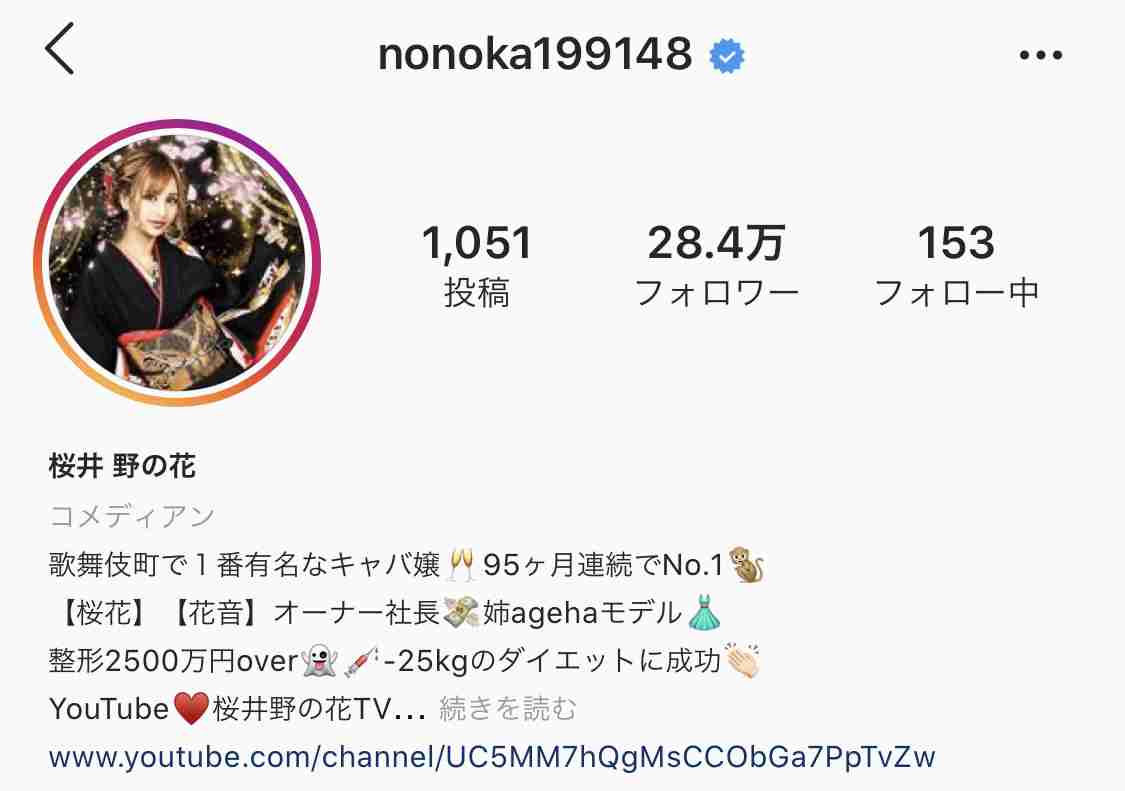
Task: Tap the flying money emoji in bio
Action: pos(461,612)
